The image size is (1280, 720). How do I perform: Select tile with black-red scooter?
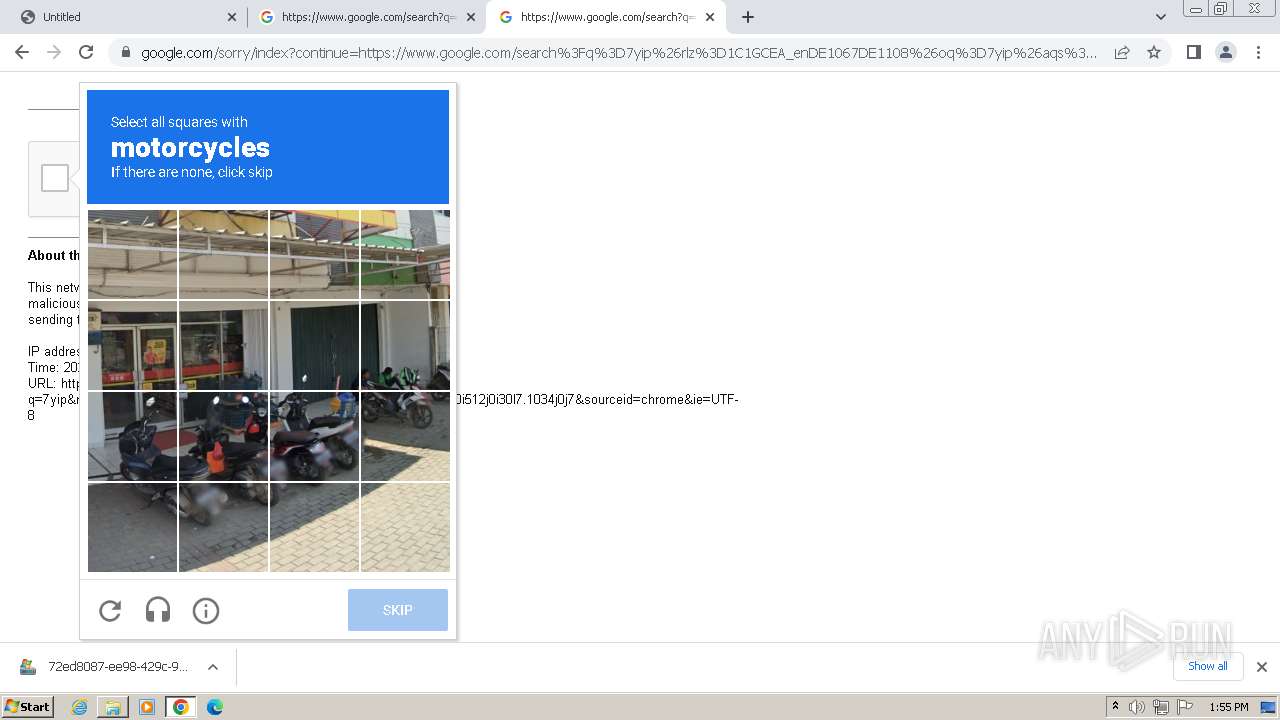point(314,436)
